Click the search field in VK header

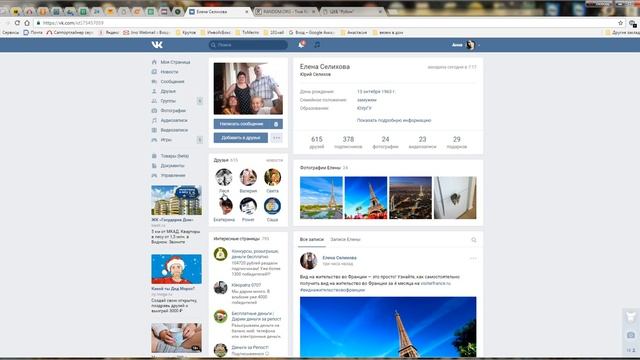click(x=248, y=45)
